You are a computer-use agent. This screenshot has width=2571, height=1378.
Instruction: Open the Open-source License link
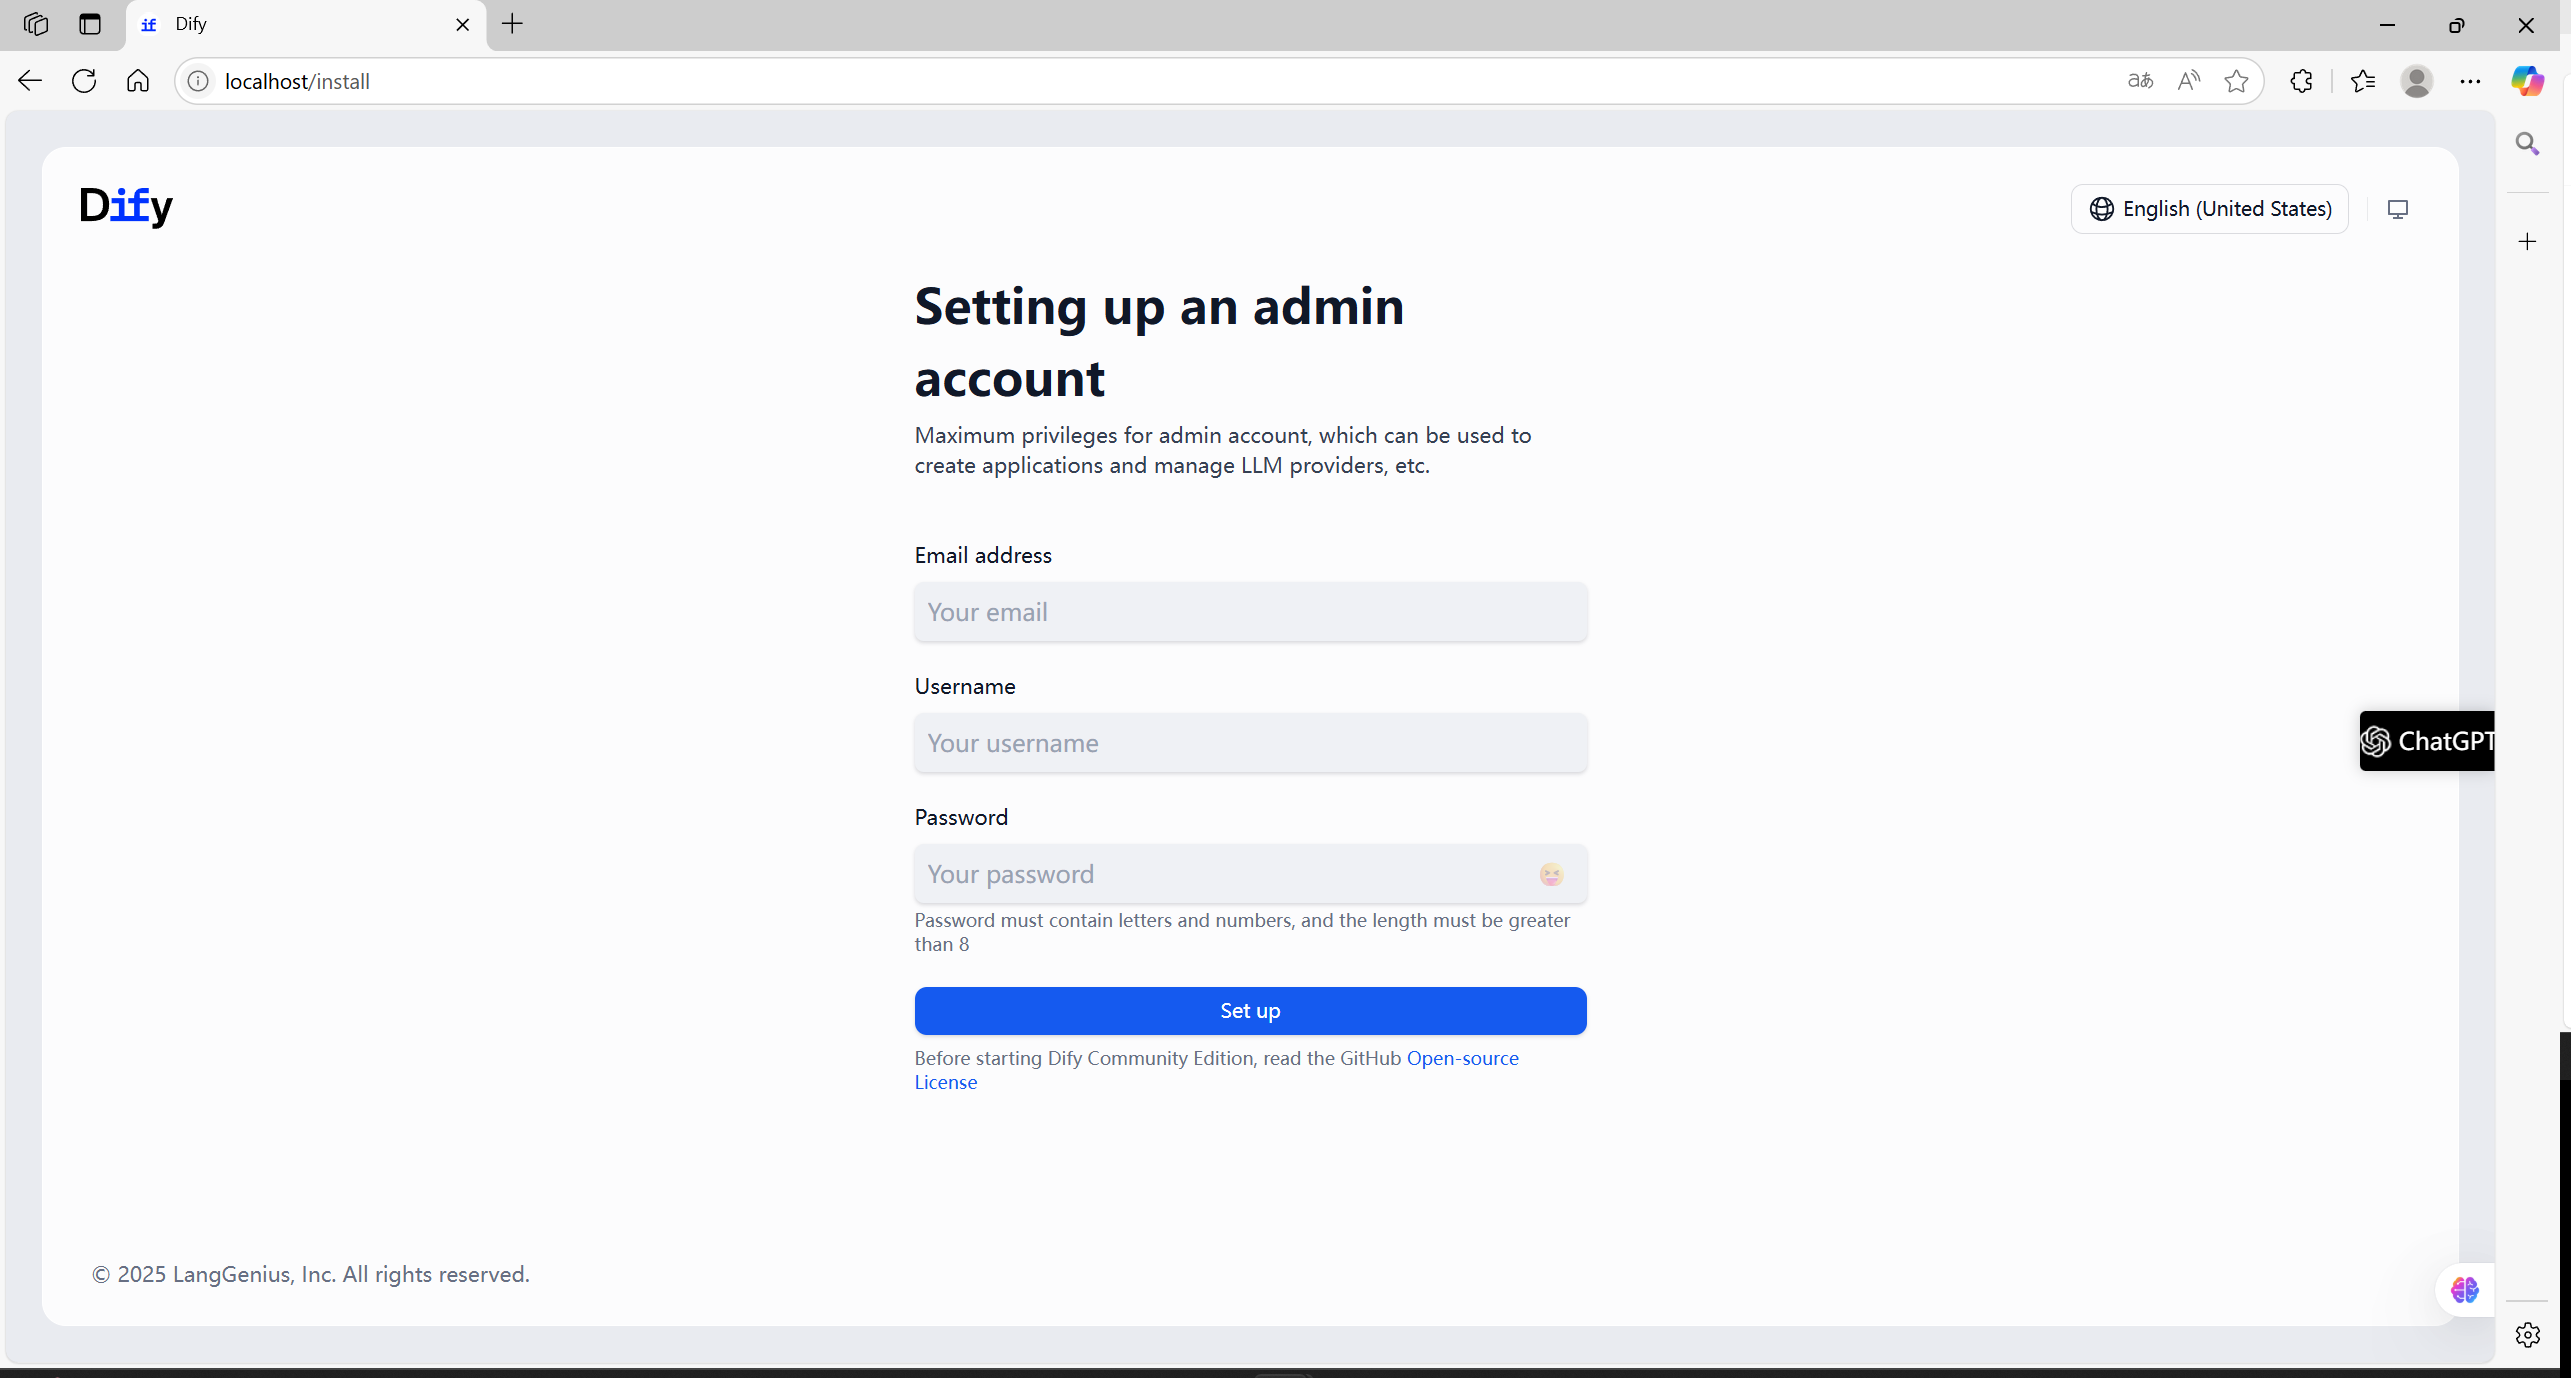pyautogui.click(x=1462, y=1058)
